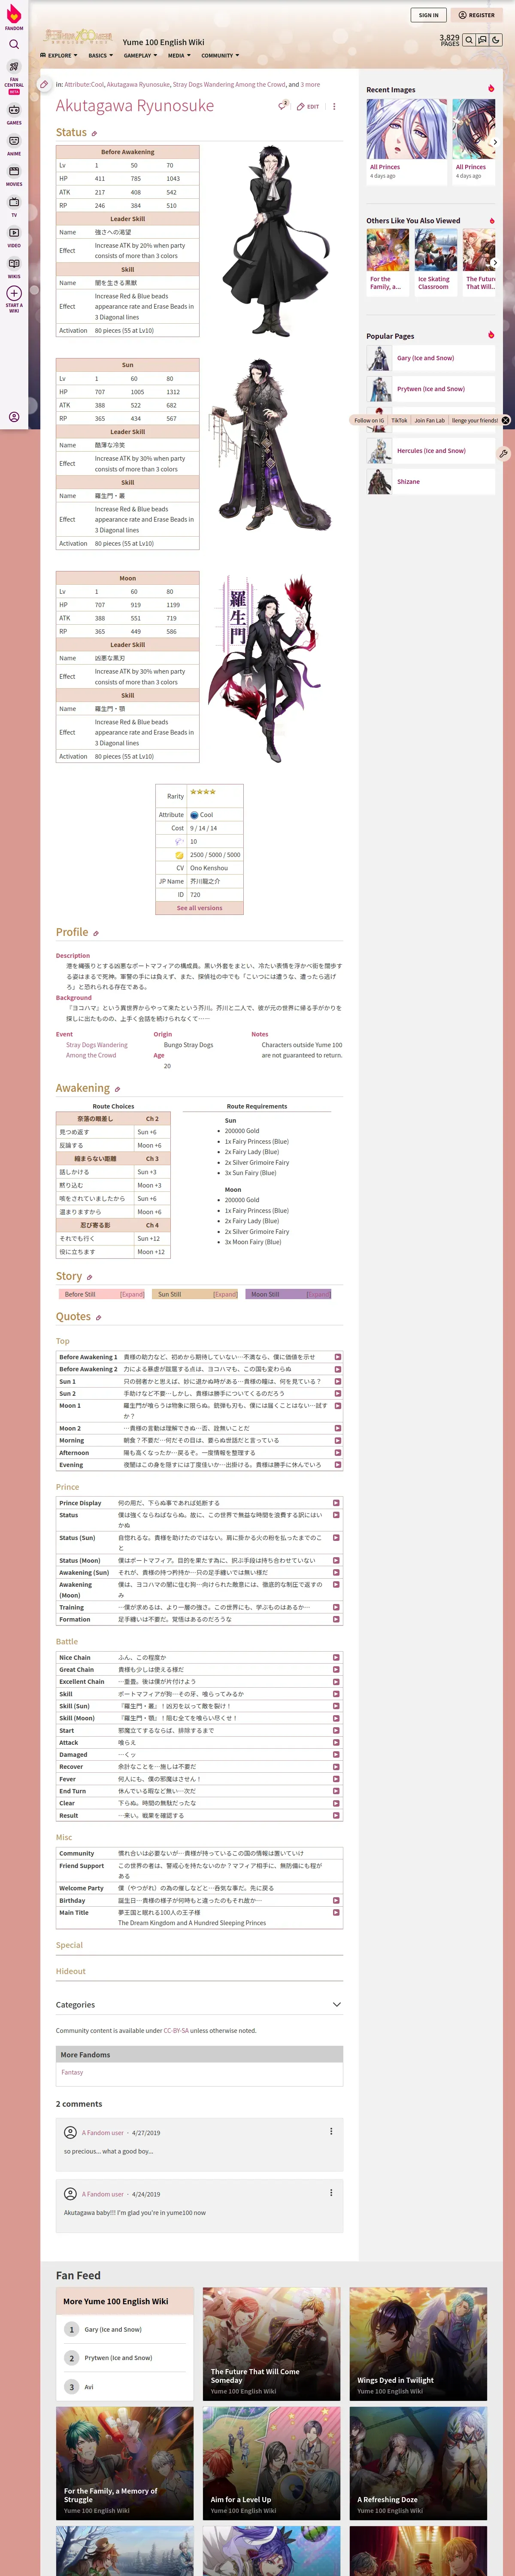
Task: Close the Follow on IG banner
Action: tap(505, 420)
